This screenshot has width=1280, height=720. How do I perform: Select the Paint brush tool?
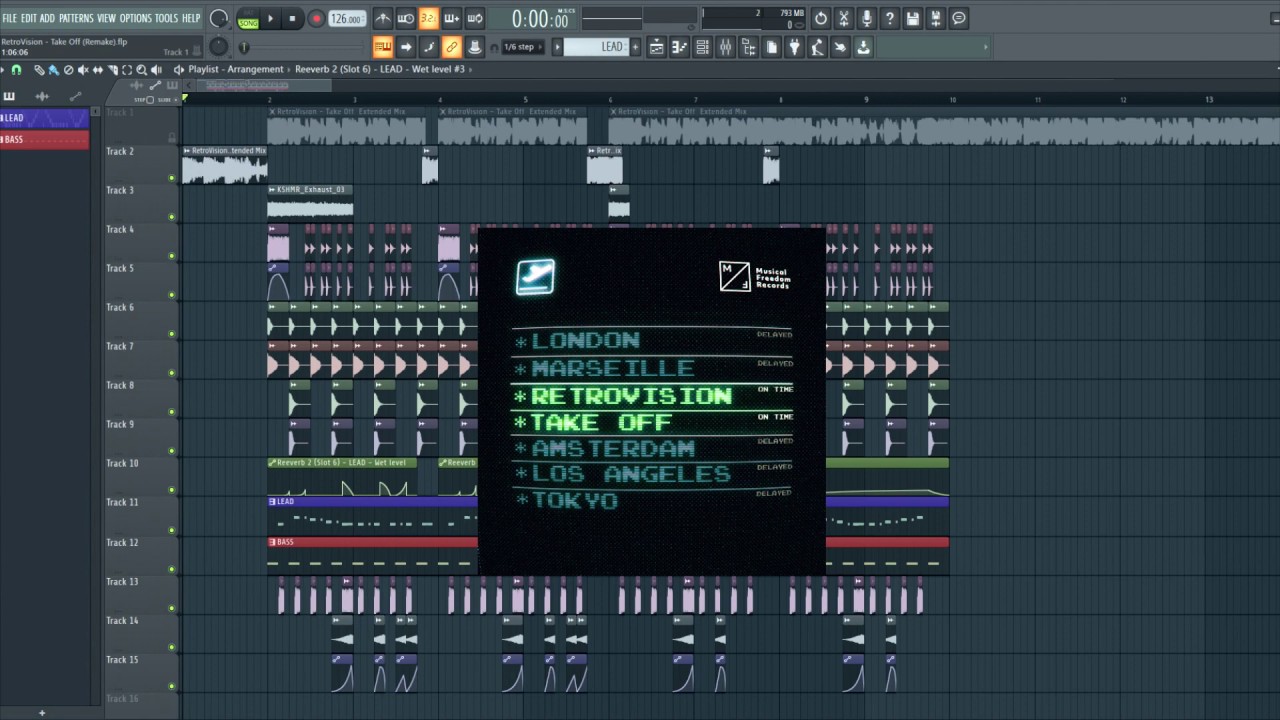54,70
